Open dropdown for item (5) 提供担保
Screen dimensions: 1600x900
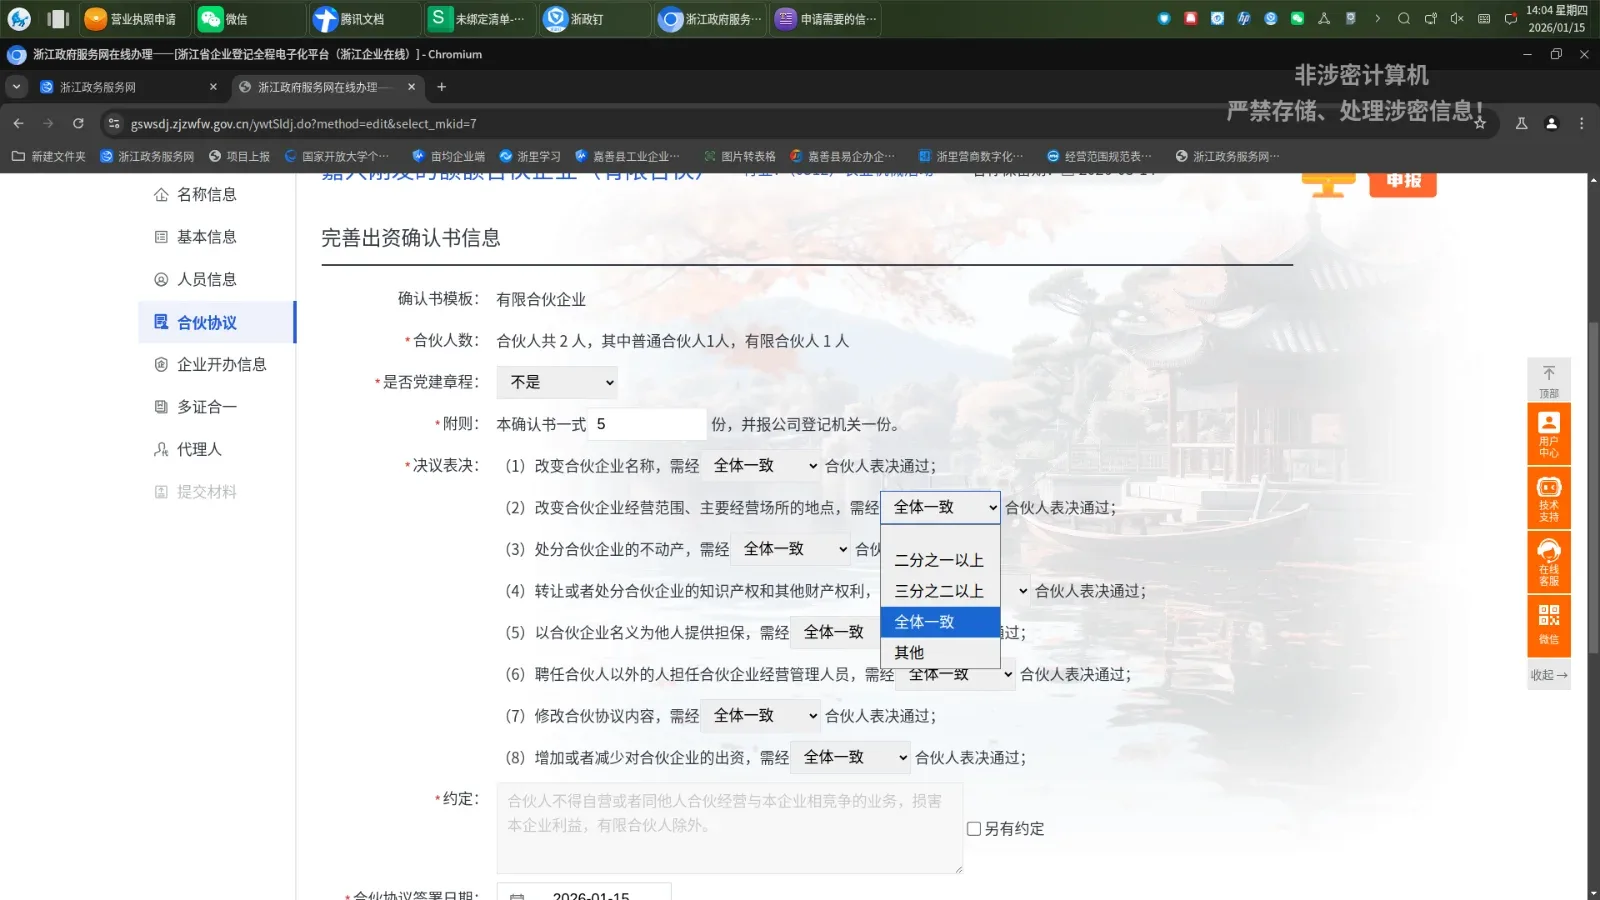tap(836, 632)
